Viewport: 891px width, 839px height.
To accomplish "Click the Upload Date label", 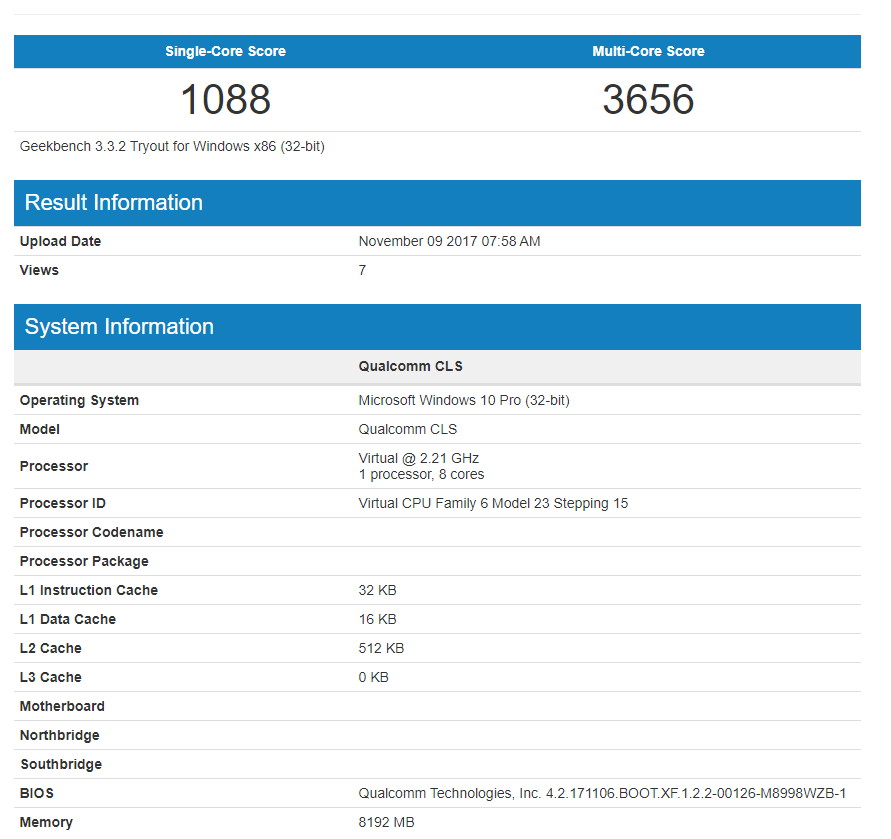I will click(60, 242).
